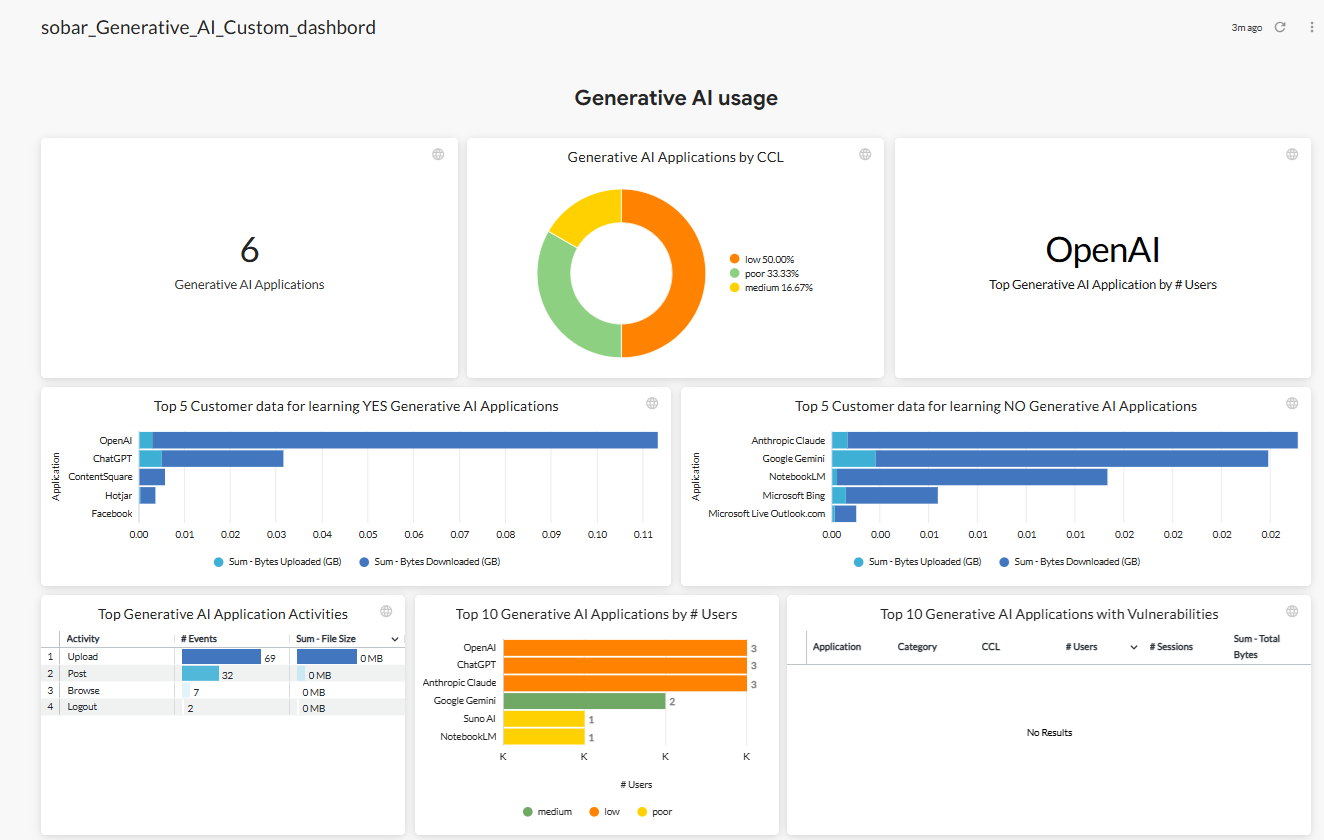Click the '69' events value for Upload
Image resolution: width=1324 pixels, height=840 pixels.
[270, 658]
